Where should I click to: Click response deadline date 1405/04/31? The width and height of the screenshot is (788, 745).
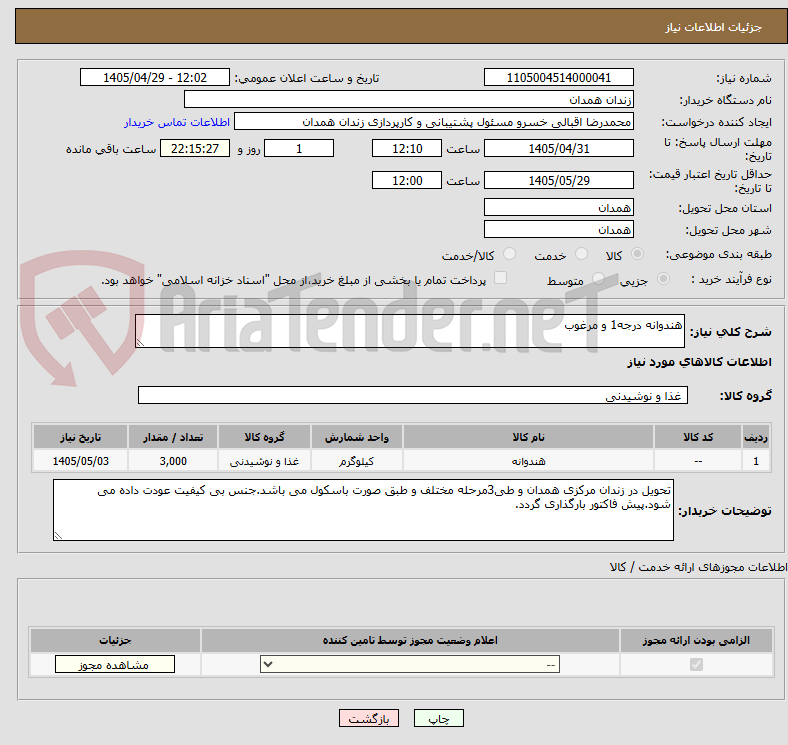coord(559,148)
